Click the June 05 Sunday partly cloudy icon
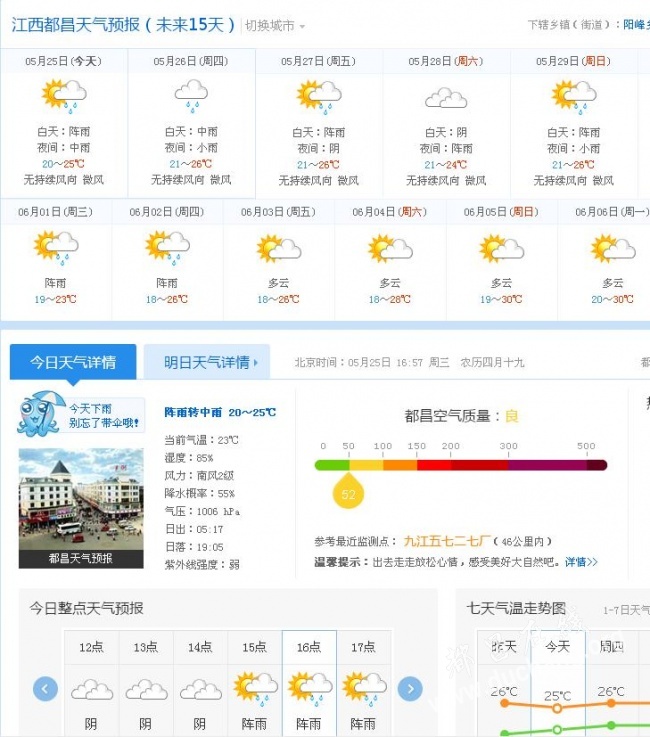 point(501,248)
